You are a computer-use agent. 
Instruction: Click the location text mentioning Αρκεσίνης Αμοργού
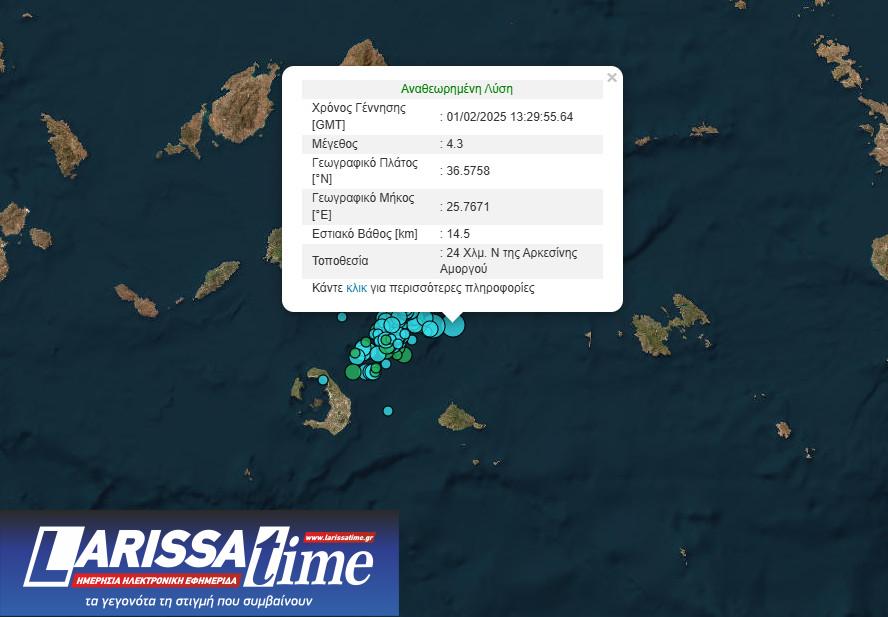pyautogui.click(x=512, y=261)
